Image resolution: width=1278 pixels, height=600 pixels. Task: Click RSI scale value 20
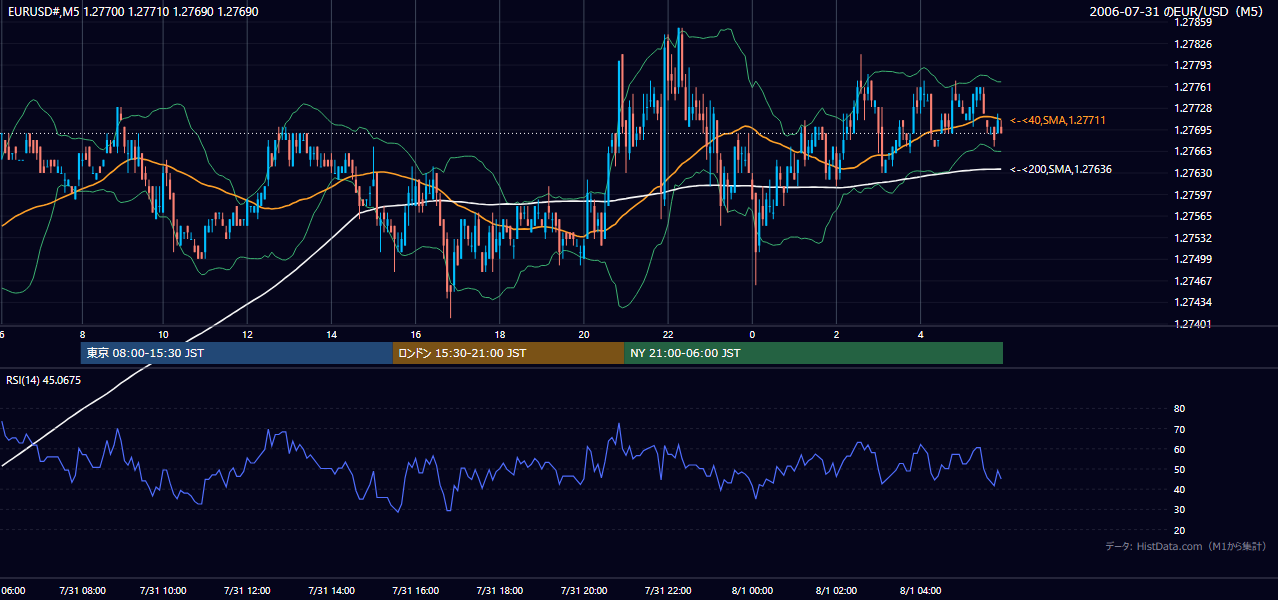(1179, 530)
